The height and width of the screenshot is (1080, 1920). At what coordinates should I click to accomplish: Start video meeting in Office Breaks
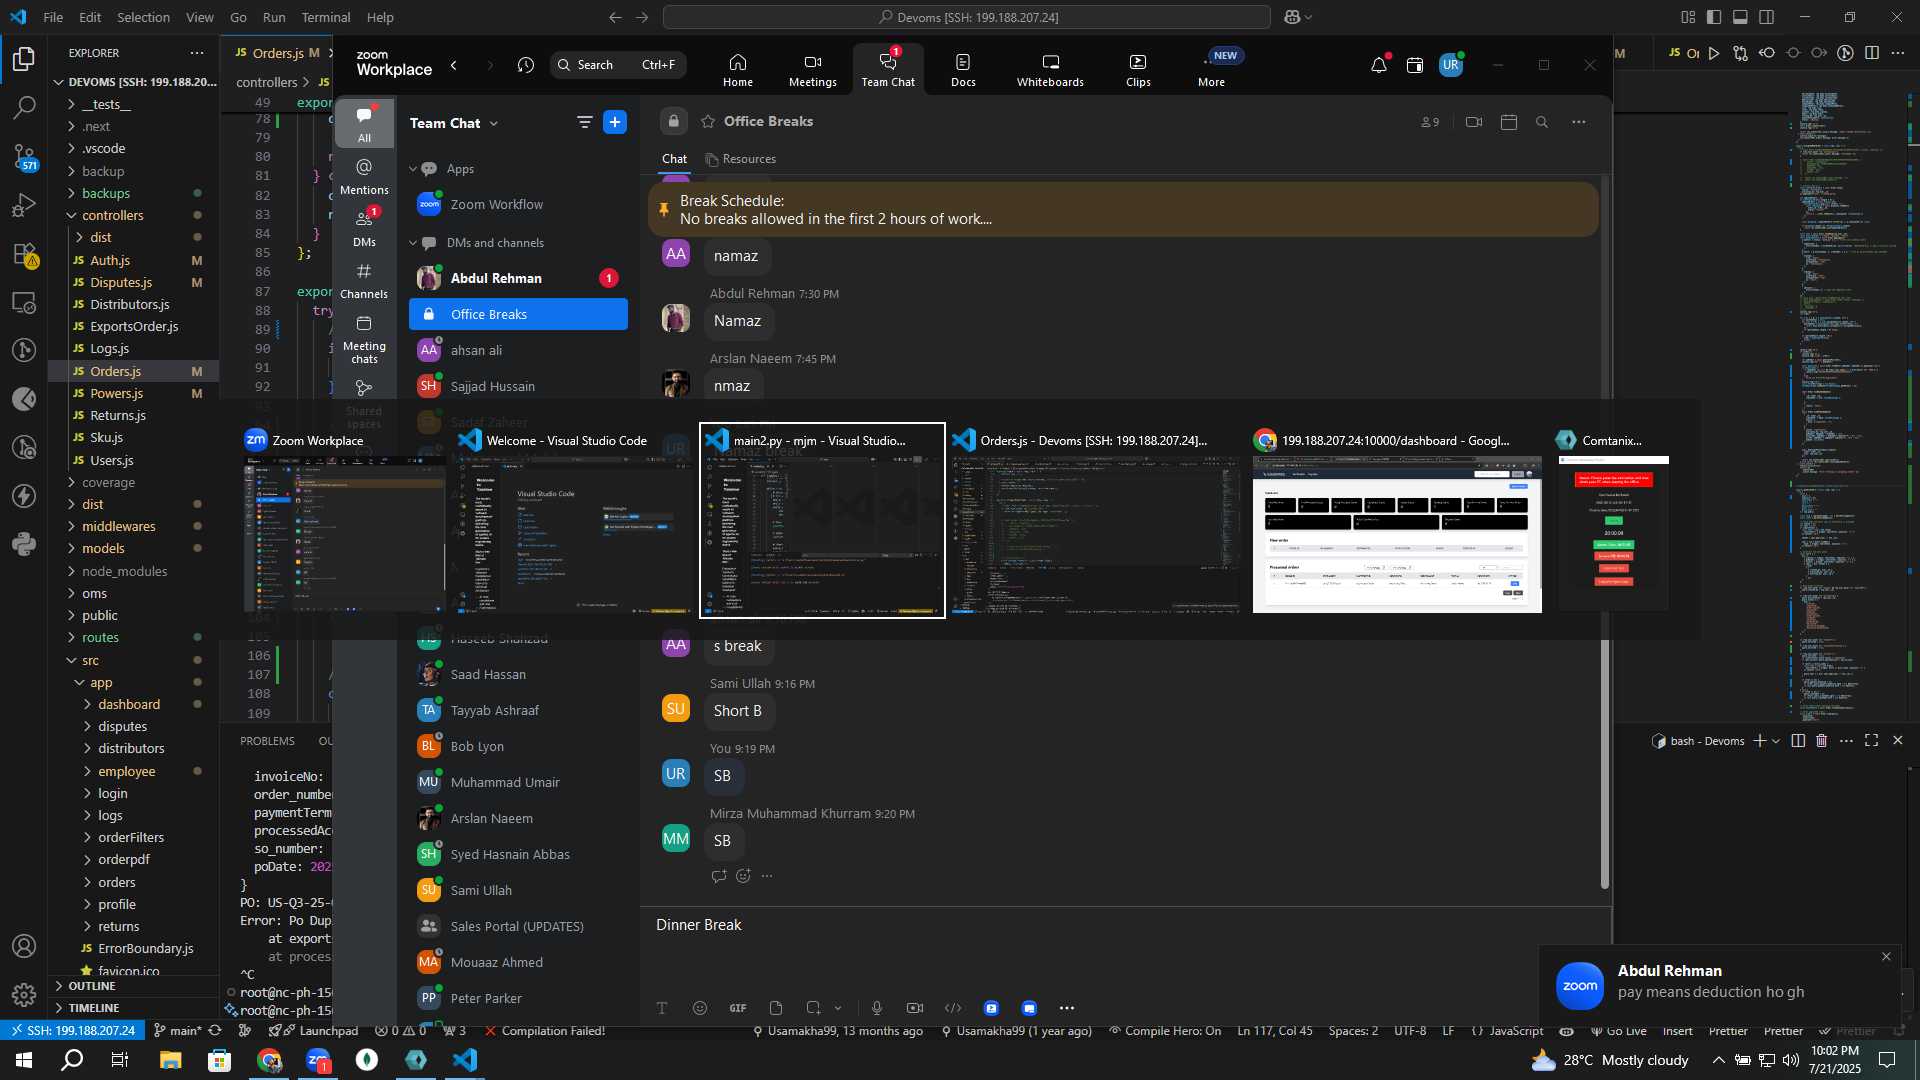[1473, 122]
